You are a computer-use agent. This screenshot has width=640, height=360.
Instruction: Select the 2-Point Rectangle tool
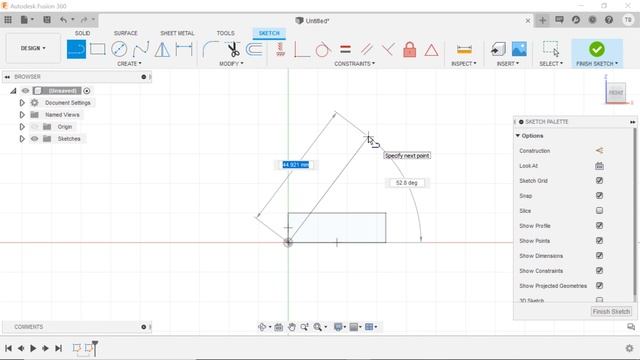pos(98,49)
